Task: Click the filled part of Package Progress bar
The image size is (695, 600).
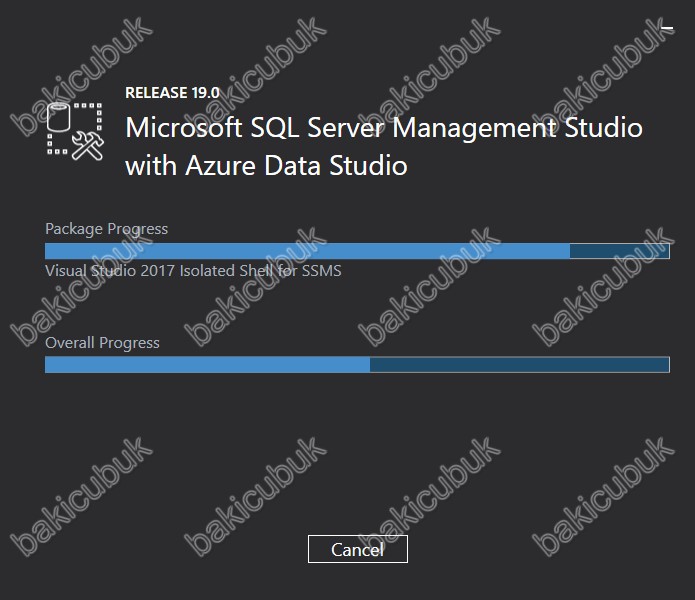Action: (x=307, y=251)
